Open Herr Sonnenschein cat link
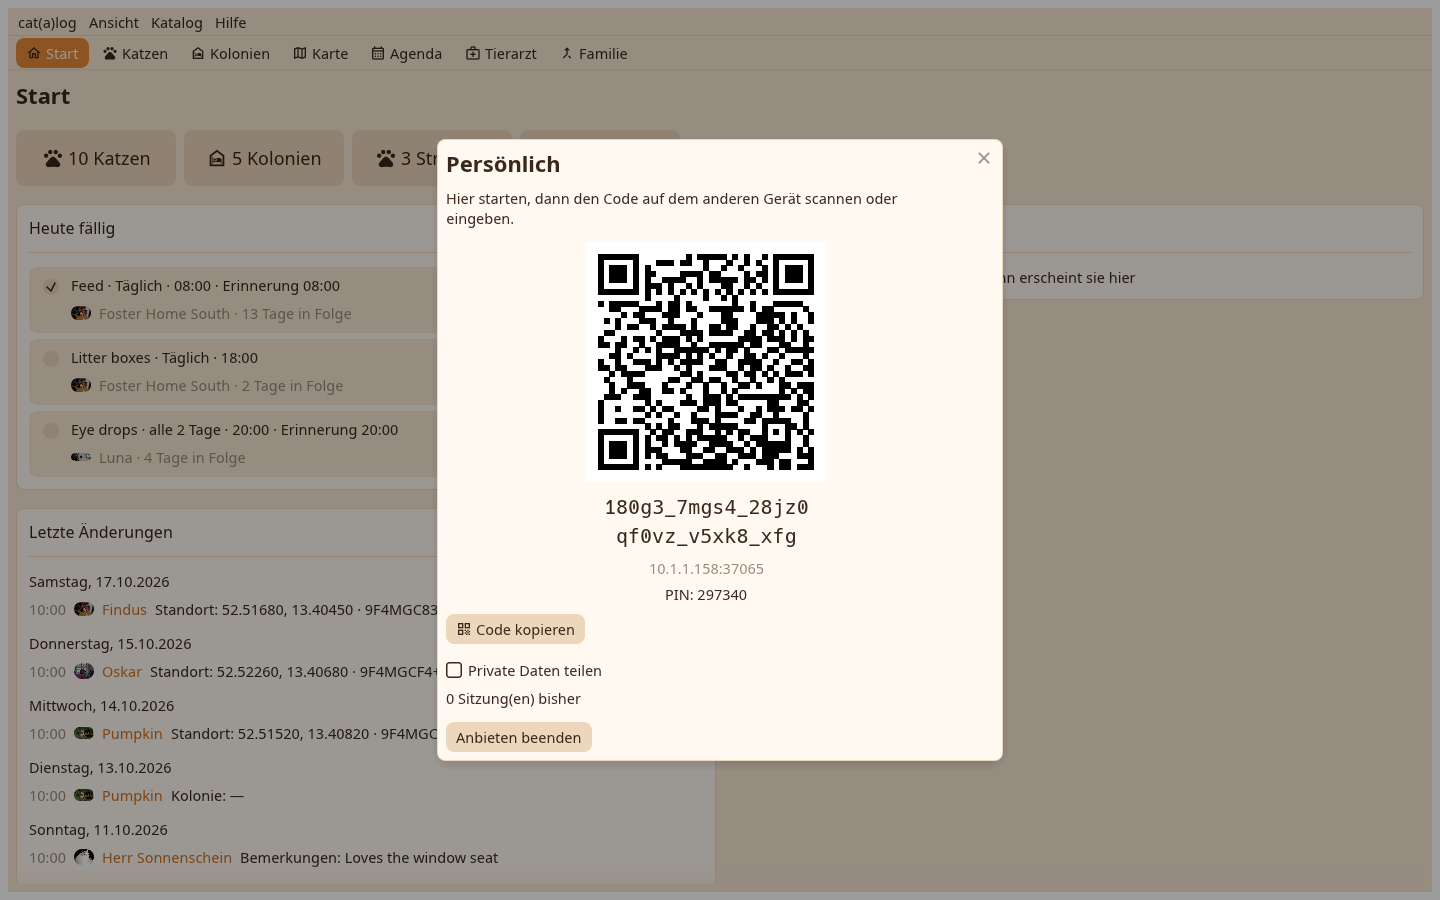This screenshot has width=1440, height=900. pyautogui.click(x=167, y=857)
